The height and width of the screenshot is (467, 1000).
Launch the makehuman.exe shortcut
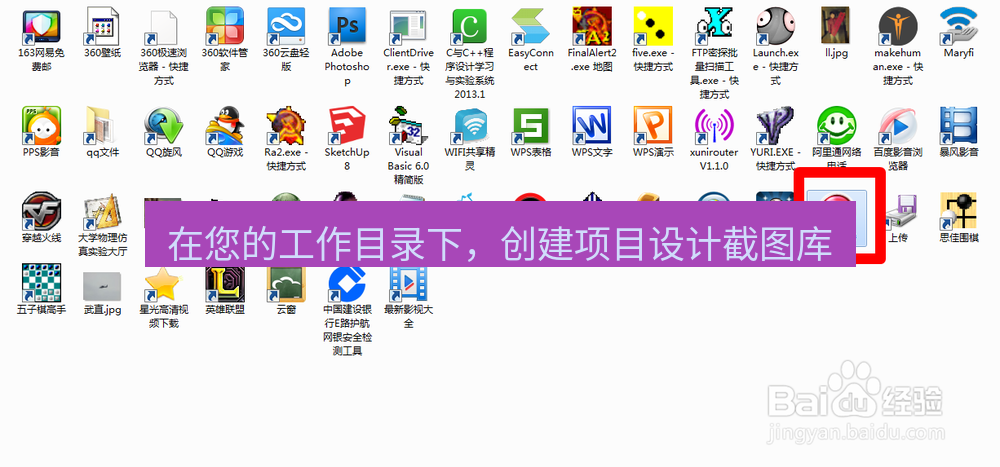(899, 25)
